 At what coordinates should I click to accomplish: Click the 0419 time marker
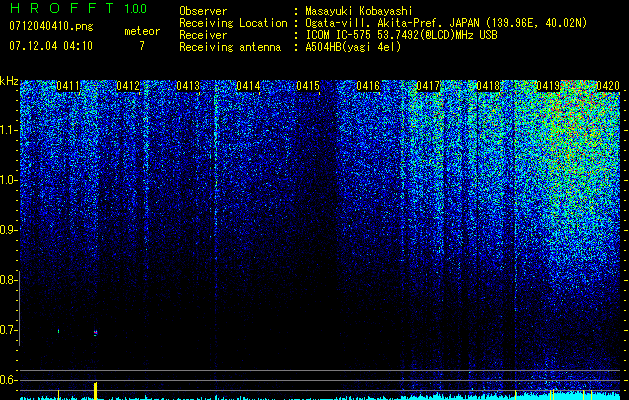tap(548, 86)
